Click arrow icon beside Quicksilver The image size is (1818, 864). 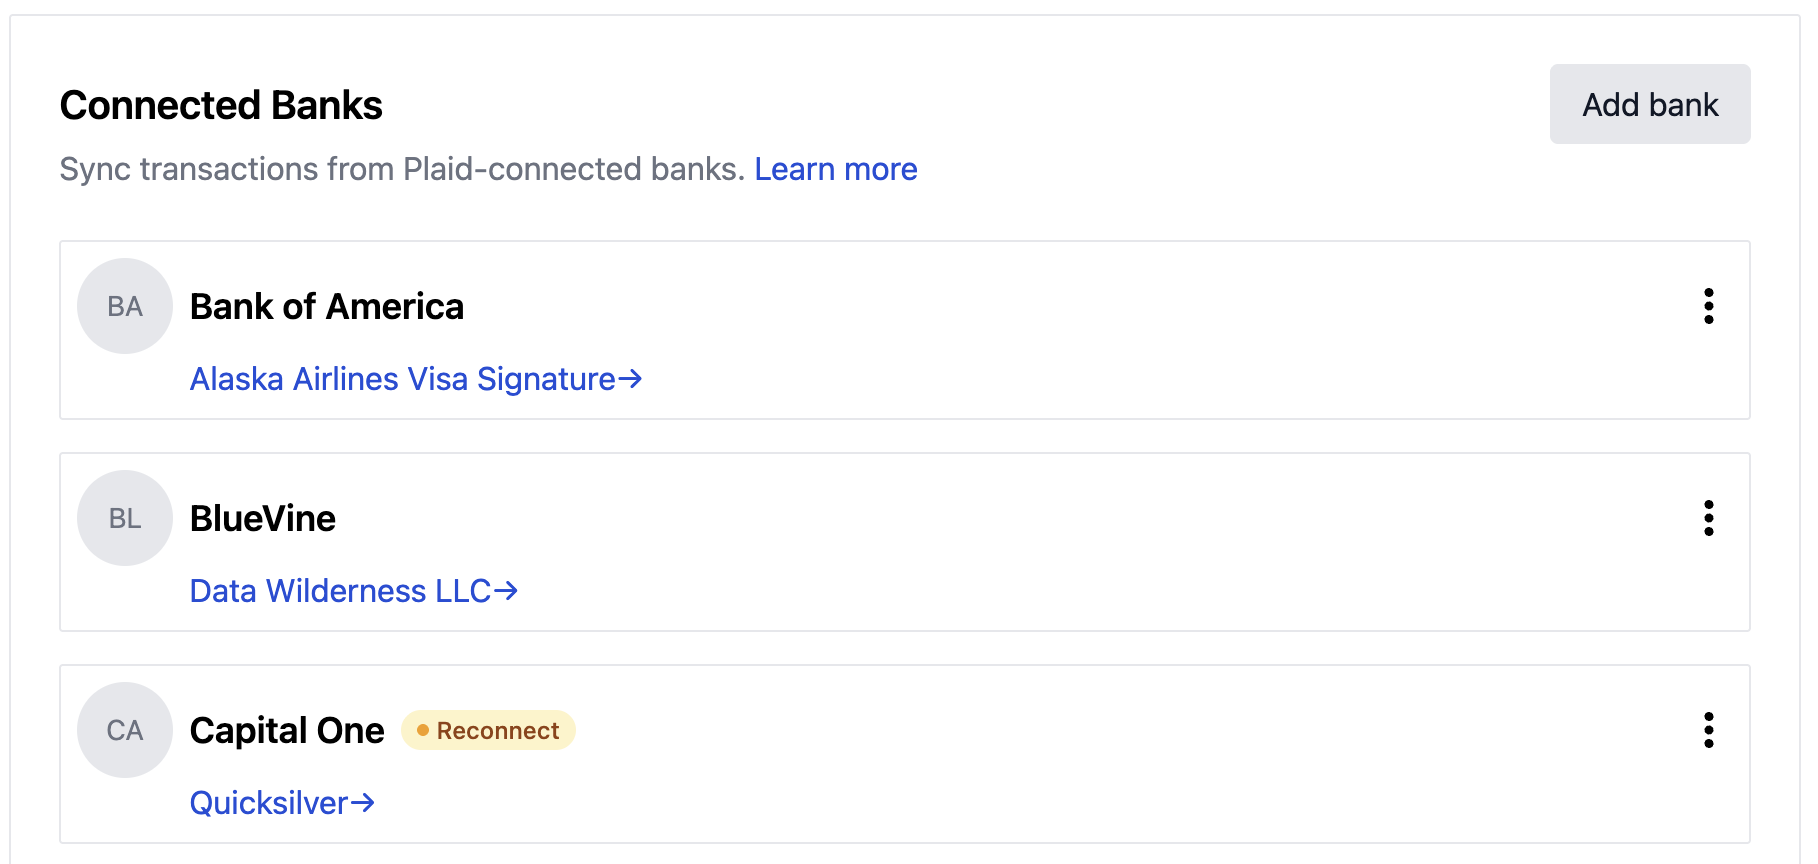(362, 803)
